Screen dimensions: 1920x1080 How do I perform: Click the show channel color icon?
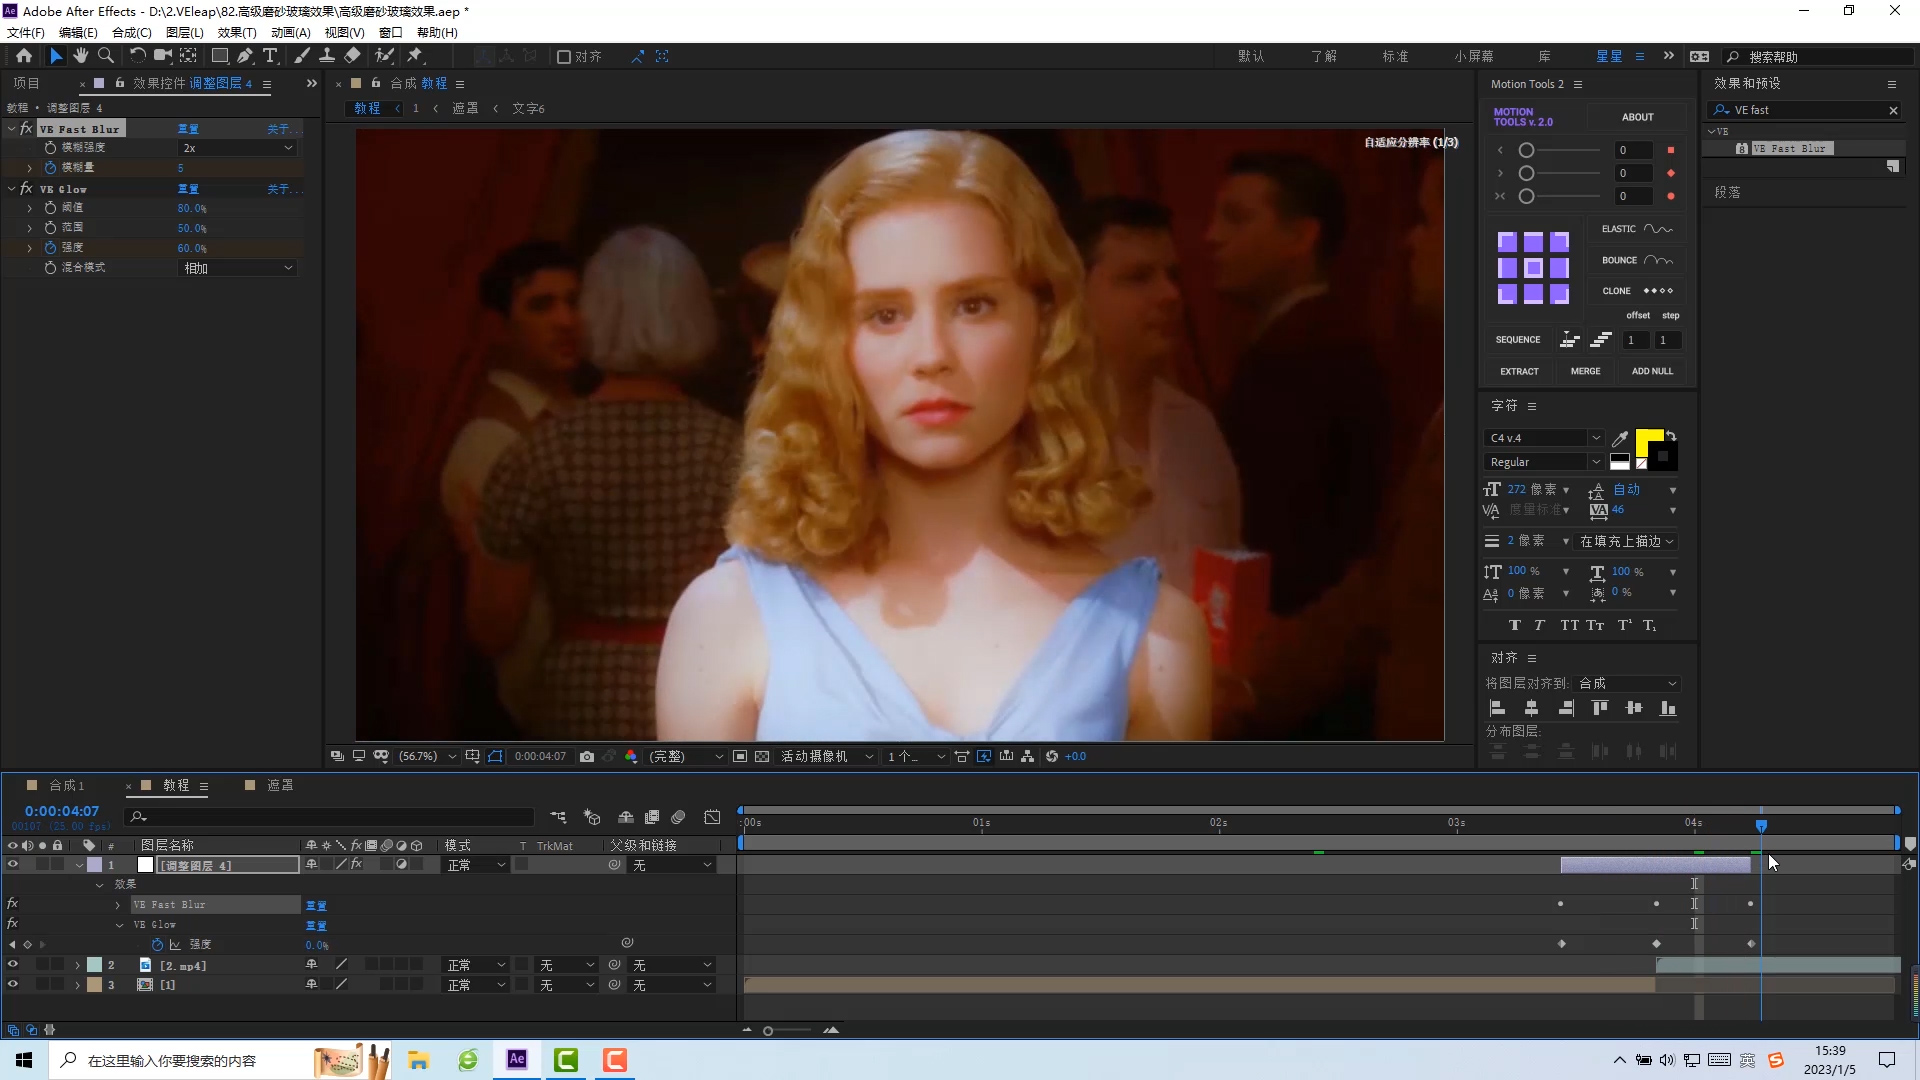click(x=631, y=757)
